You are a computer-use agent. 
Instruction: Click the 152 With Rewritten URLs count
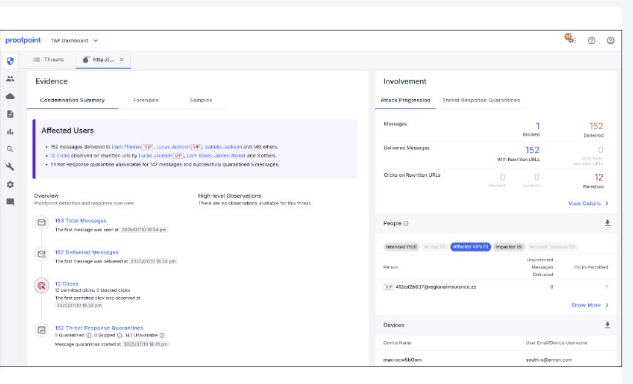click(532, 150)
